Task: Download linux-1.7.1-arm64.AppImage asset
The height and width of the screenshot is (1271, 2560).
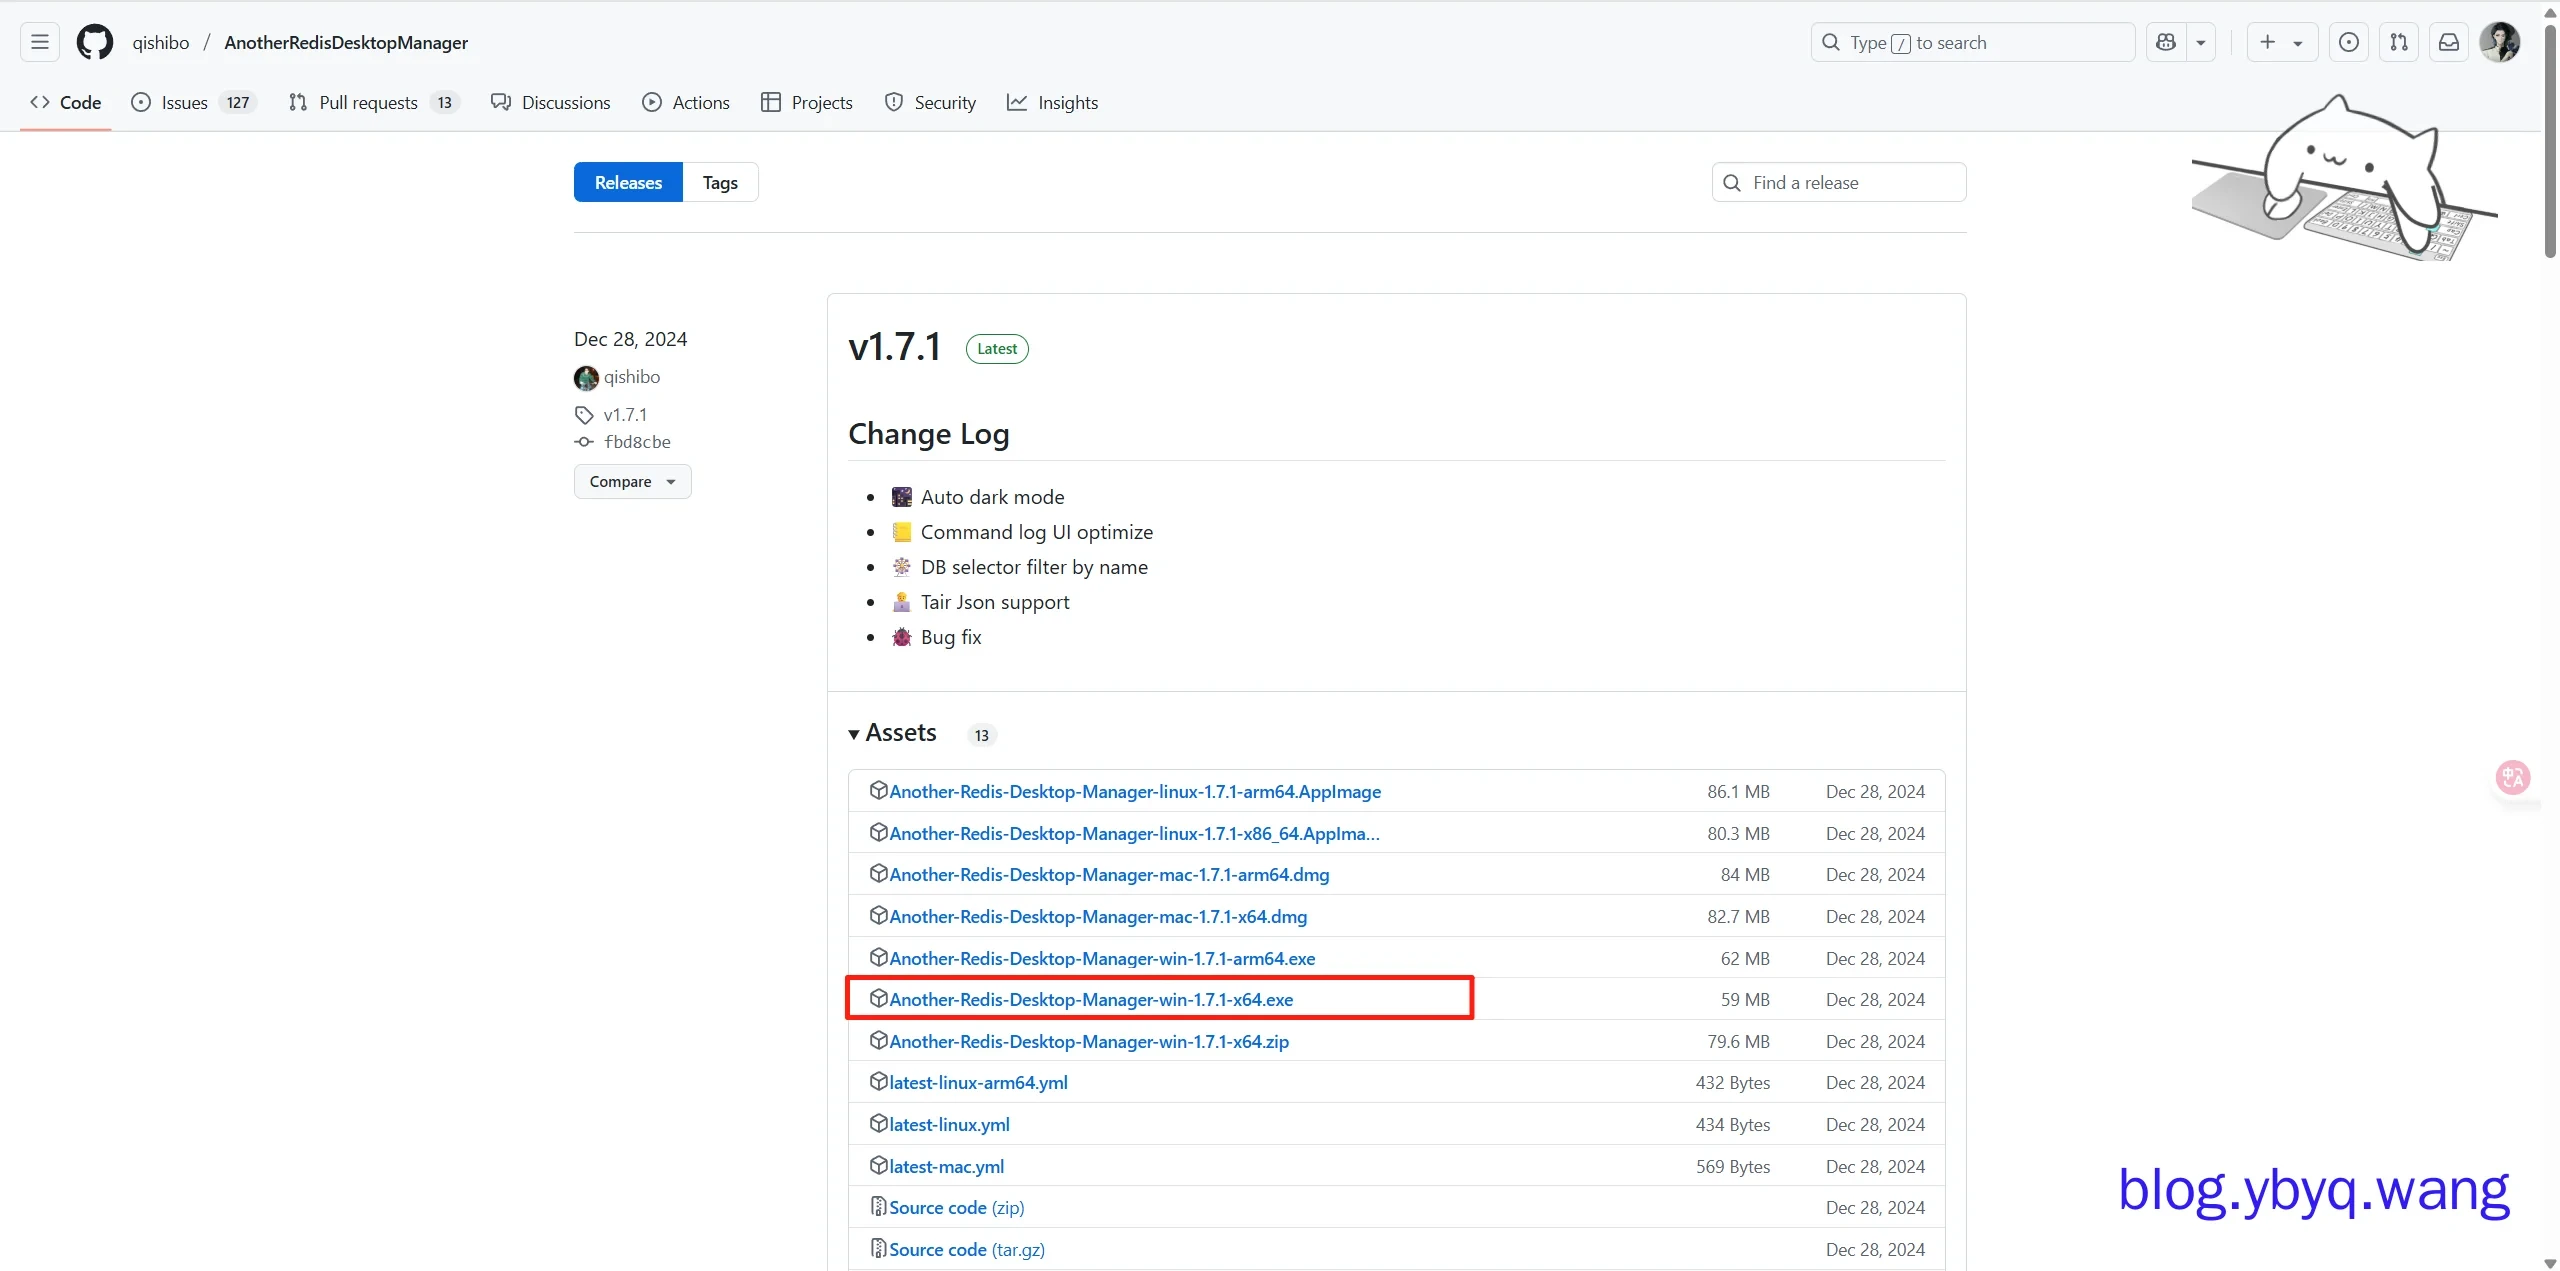Action: tap(1135, 791)
